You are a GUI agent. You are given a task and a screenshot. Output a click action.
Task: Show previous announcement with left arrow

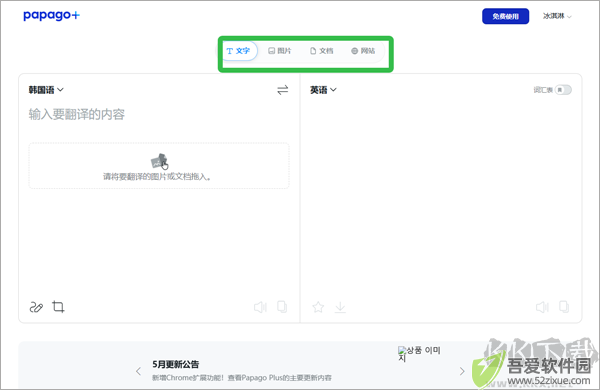coord(139,371)
